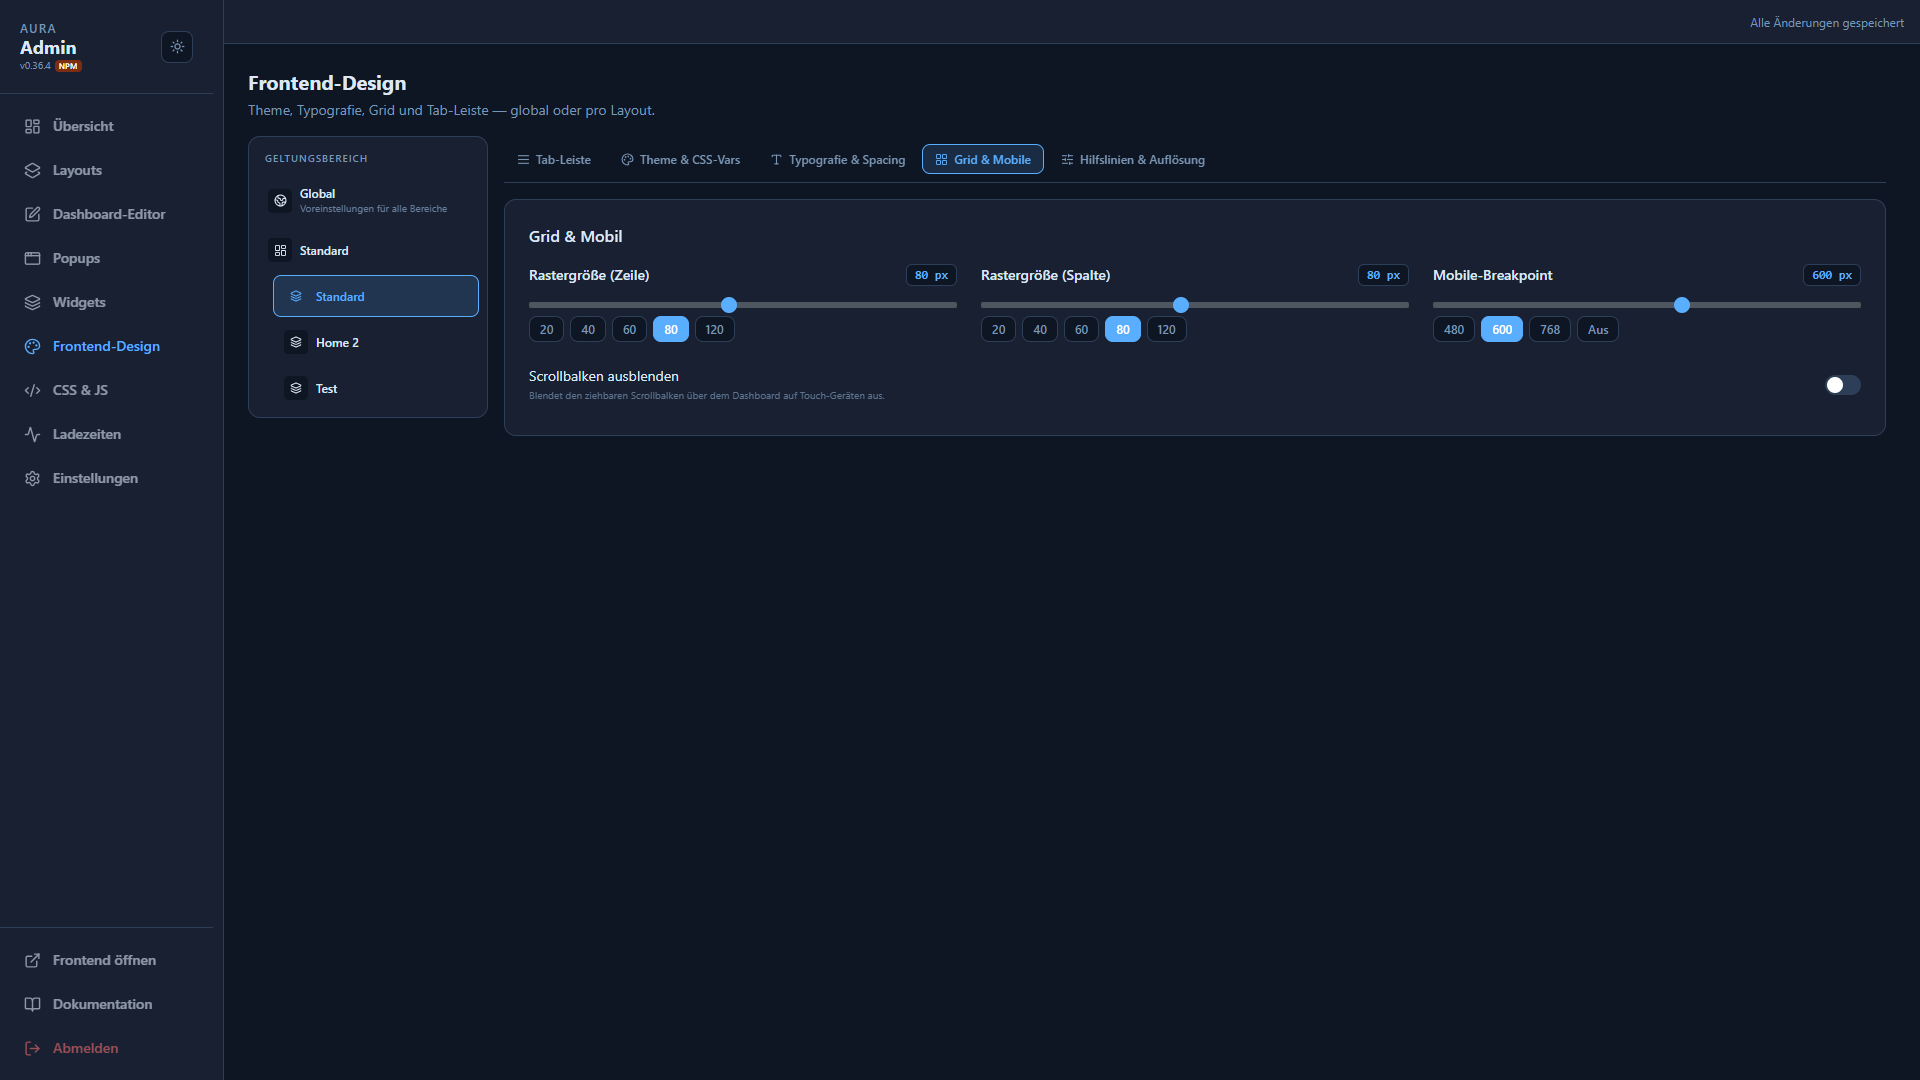Select 60 preset for Rastergröße (Zeile)
Image resolution: width=1920 pixels, height=1080 pixels.
point(629,329)
